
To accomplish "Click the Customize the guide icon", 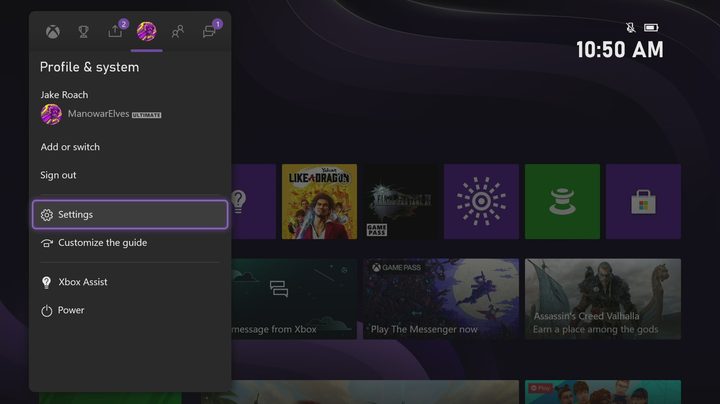I will 46,243.
